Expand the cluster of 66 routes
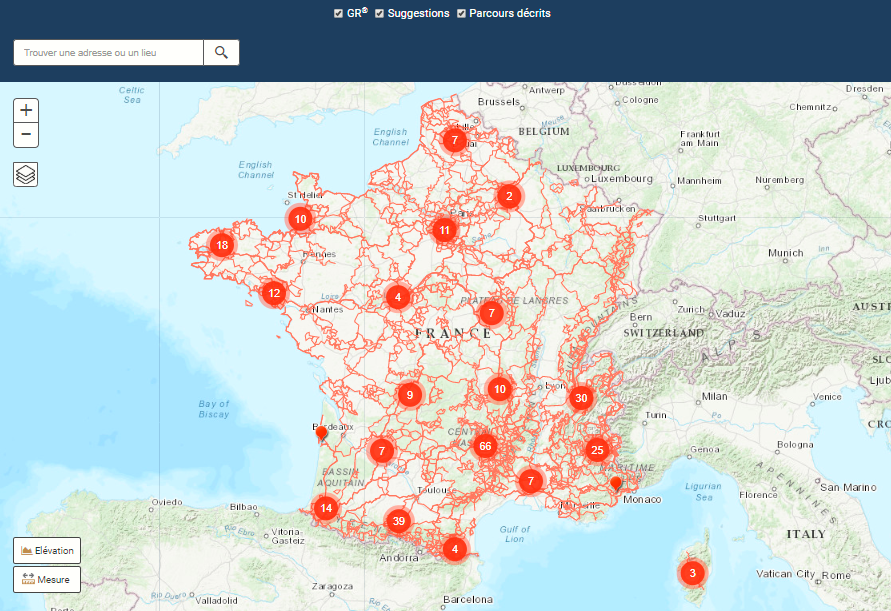This screenshot has height=611, width=891. [485, 446]
